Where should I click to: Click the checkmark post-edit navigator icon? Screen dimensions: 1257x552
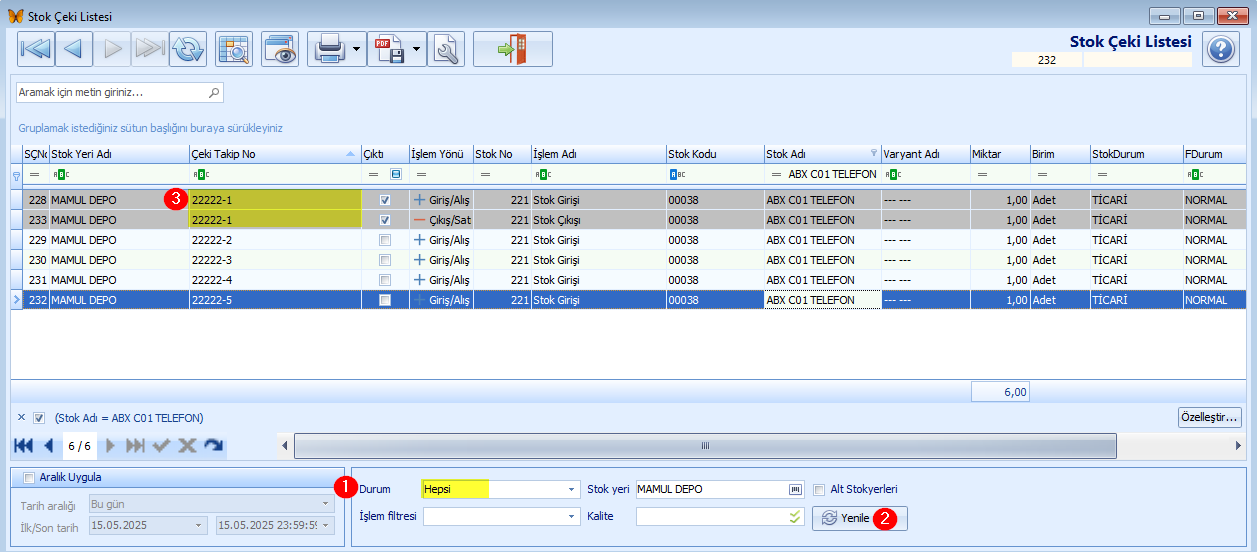coord(161,445)
